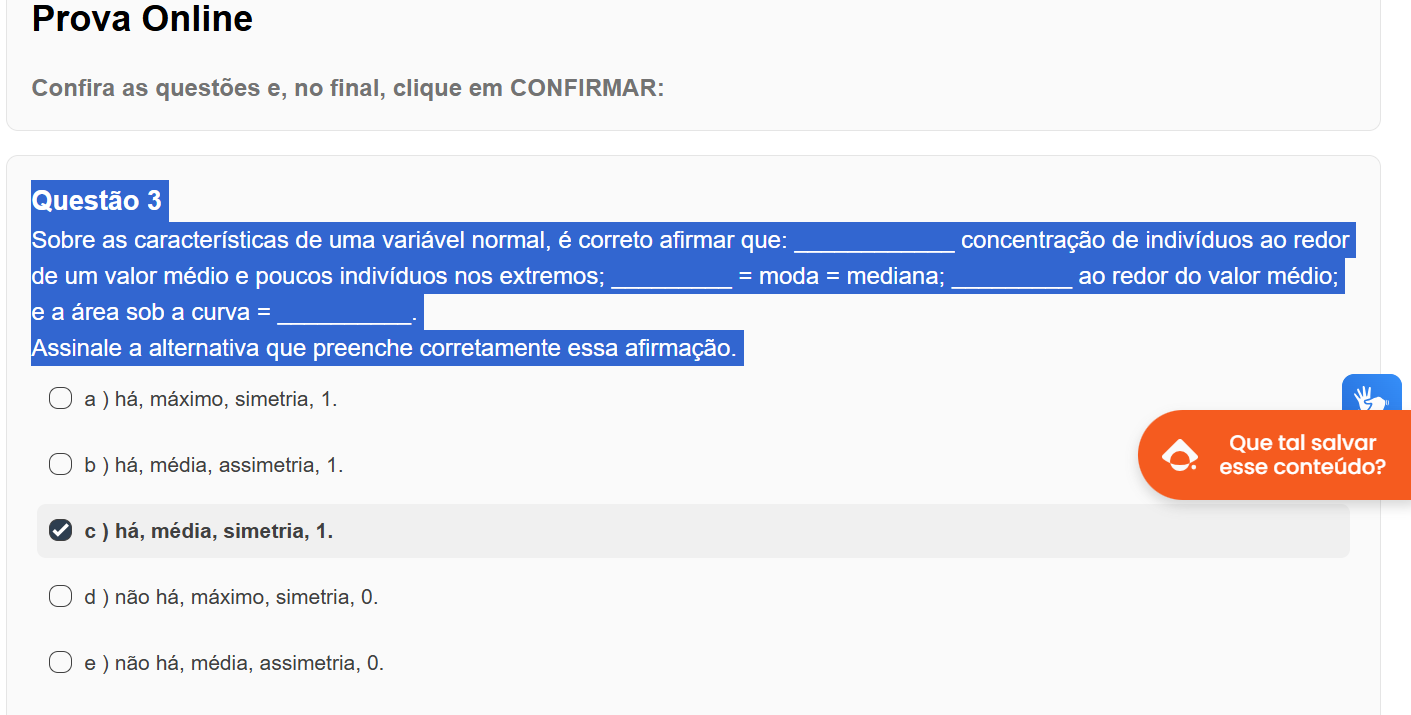Select radio option b) há, média, assimetria
1411x715 pixels.
click(x=61, y=465)
